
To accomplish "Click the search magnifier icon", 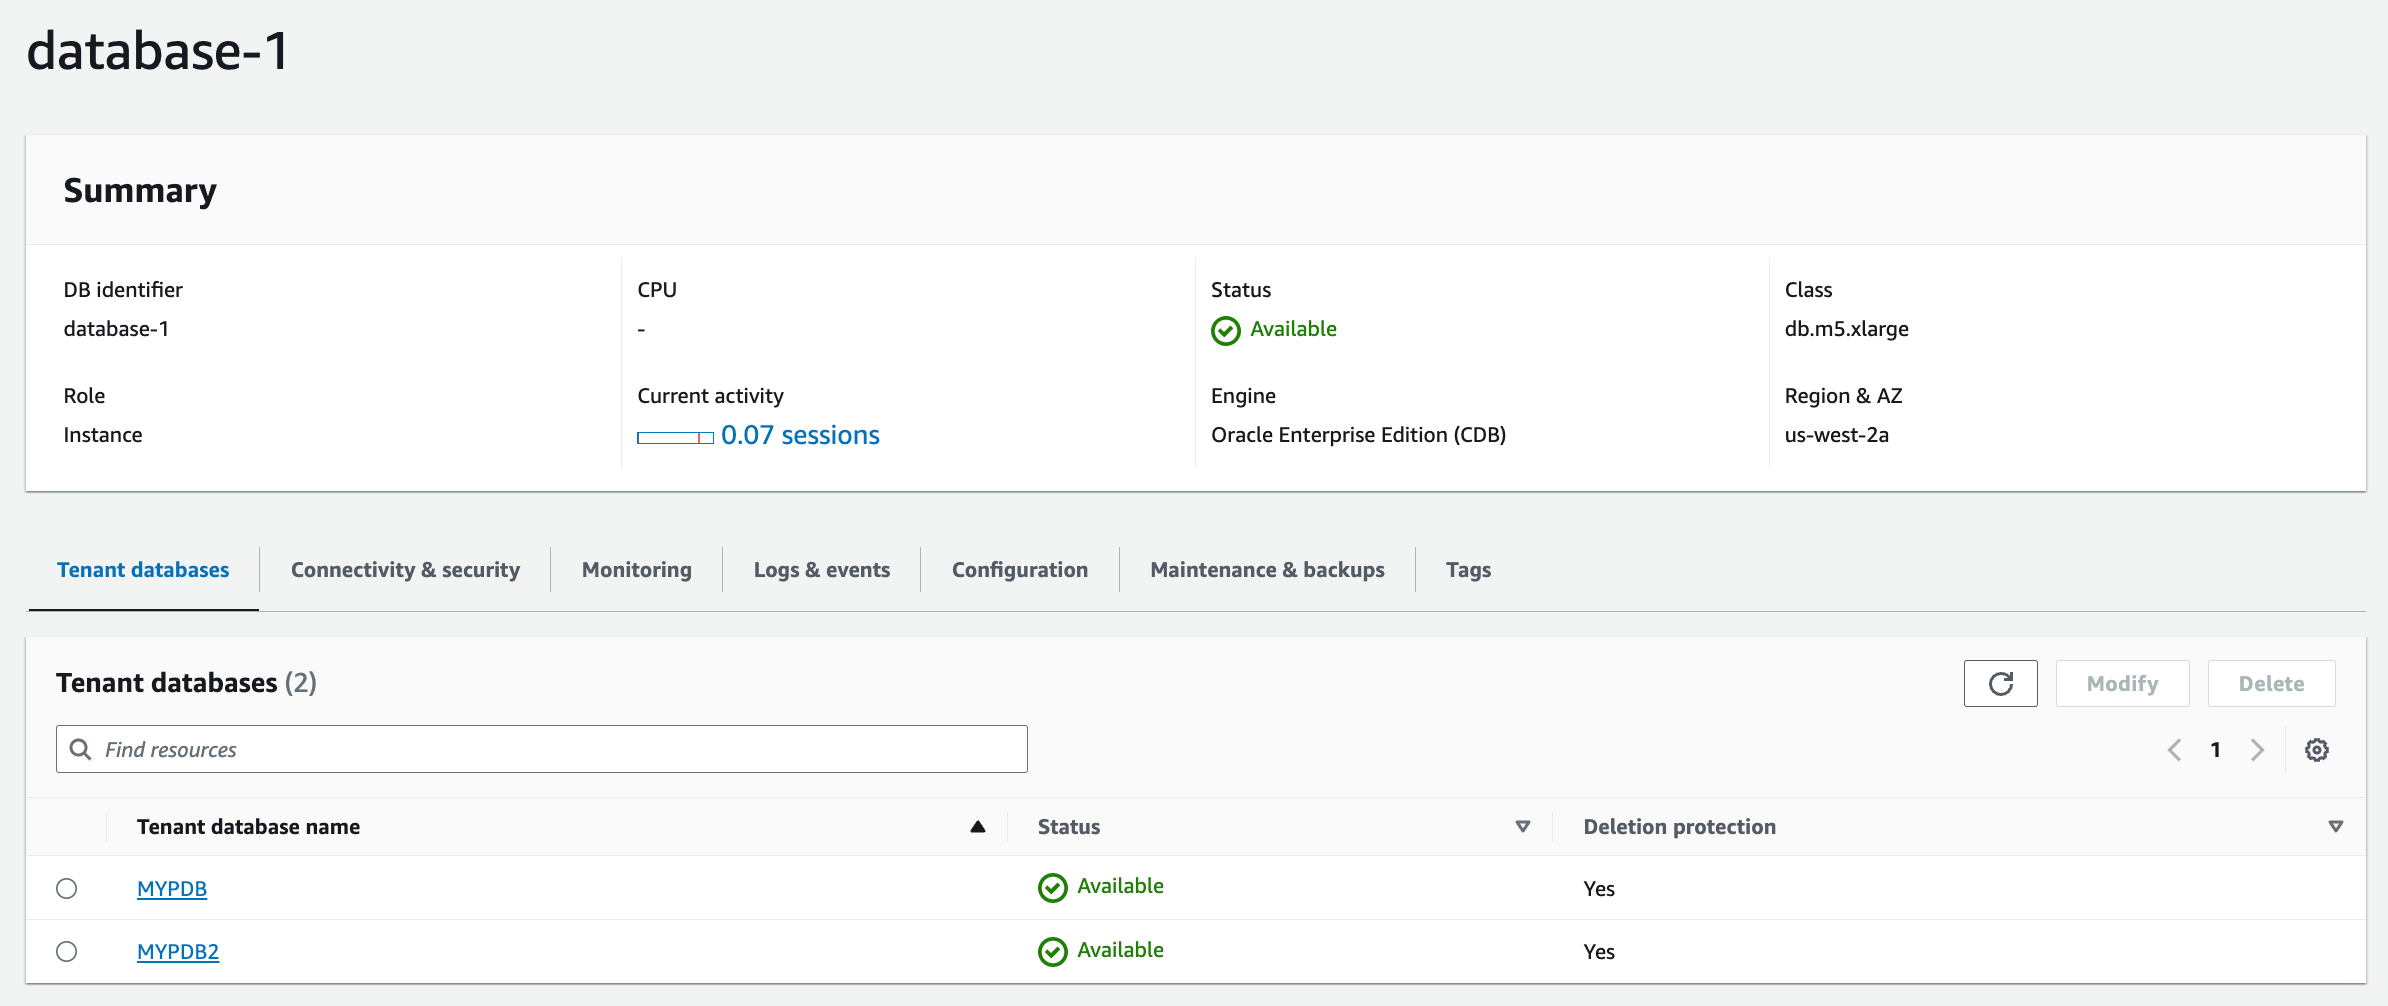I will [81, 750].
